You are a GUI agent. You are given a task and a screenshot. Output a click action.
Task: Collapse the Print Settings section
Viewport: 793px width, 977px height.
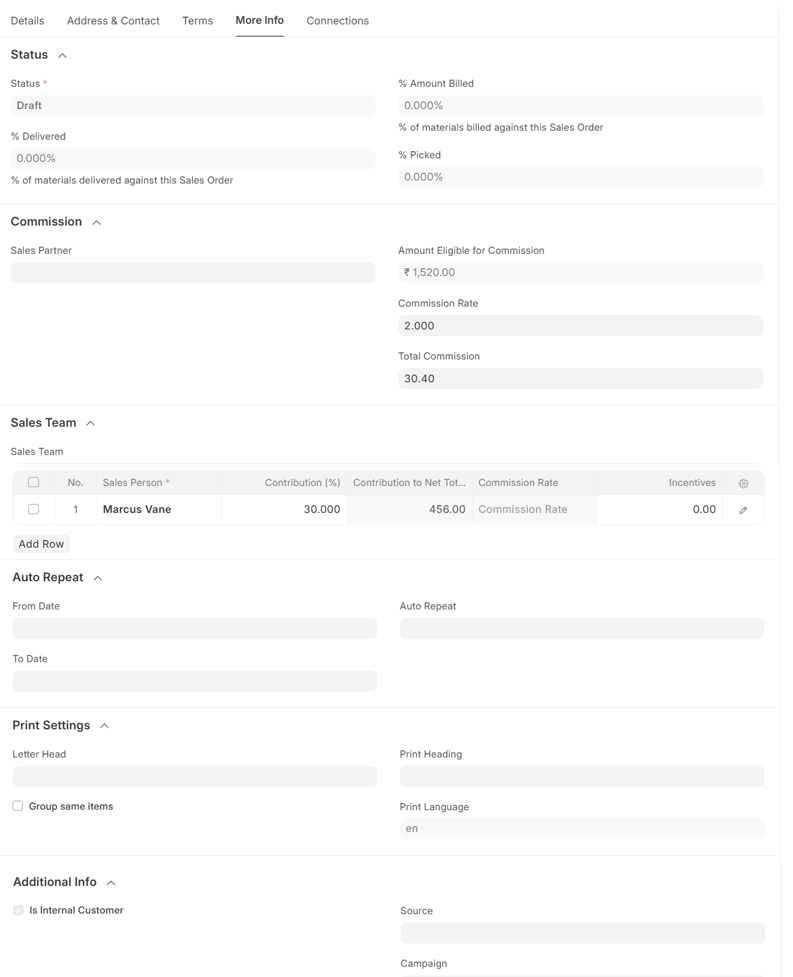pyautogui.click(x=104, y=726)
